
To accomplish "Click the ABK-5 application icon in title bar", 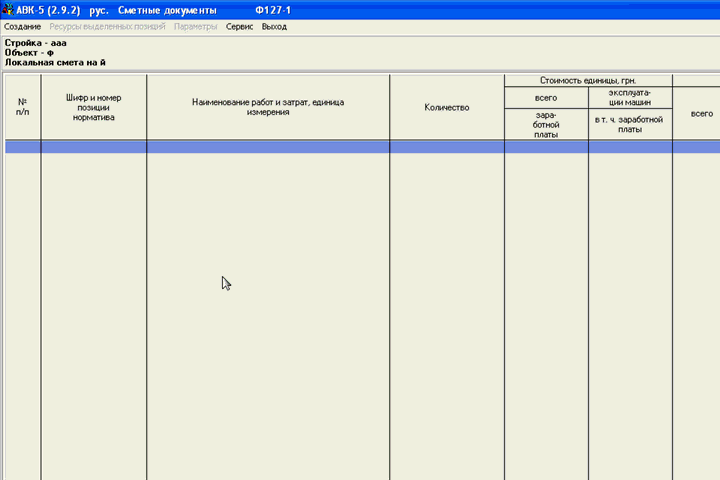I will 8,8.
